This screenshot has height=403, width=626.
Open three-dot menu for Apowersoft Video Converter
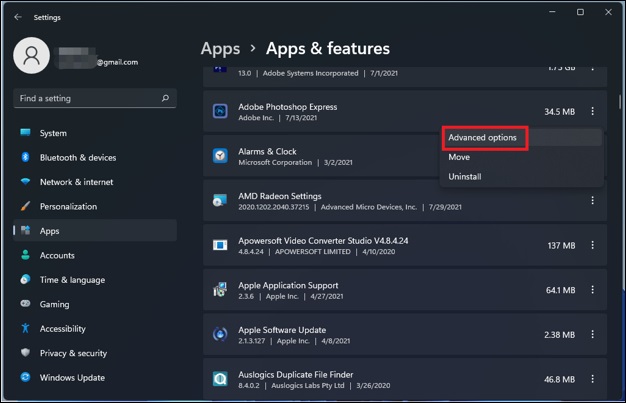pyautogui.click(x=592, y=245)
